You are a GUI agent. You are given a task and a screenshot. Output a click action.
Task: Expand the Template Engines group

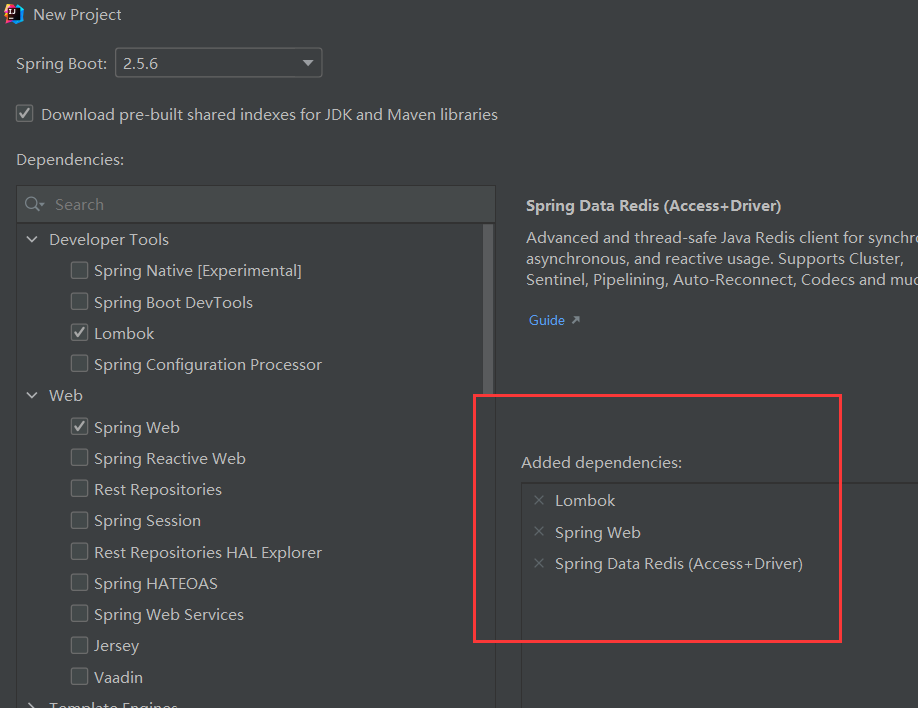coord(32,704)
